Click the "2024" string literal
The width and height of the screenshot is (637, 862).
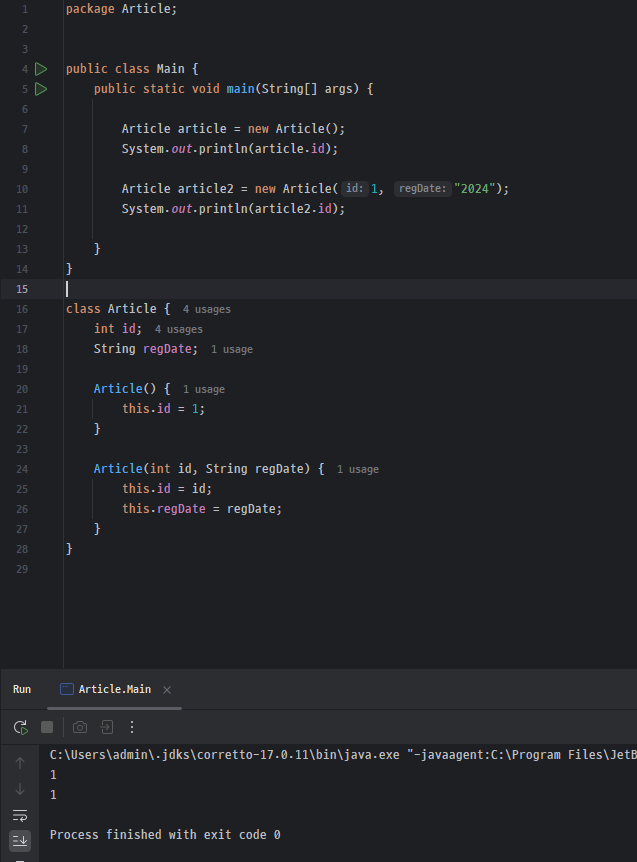(475, 189)
